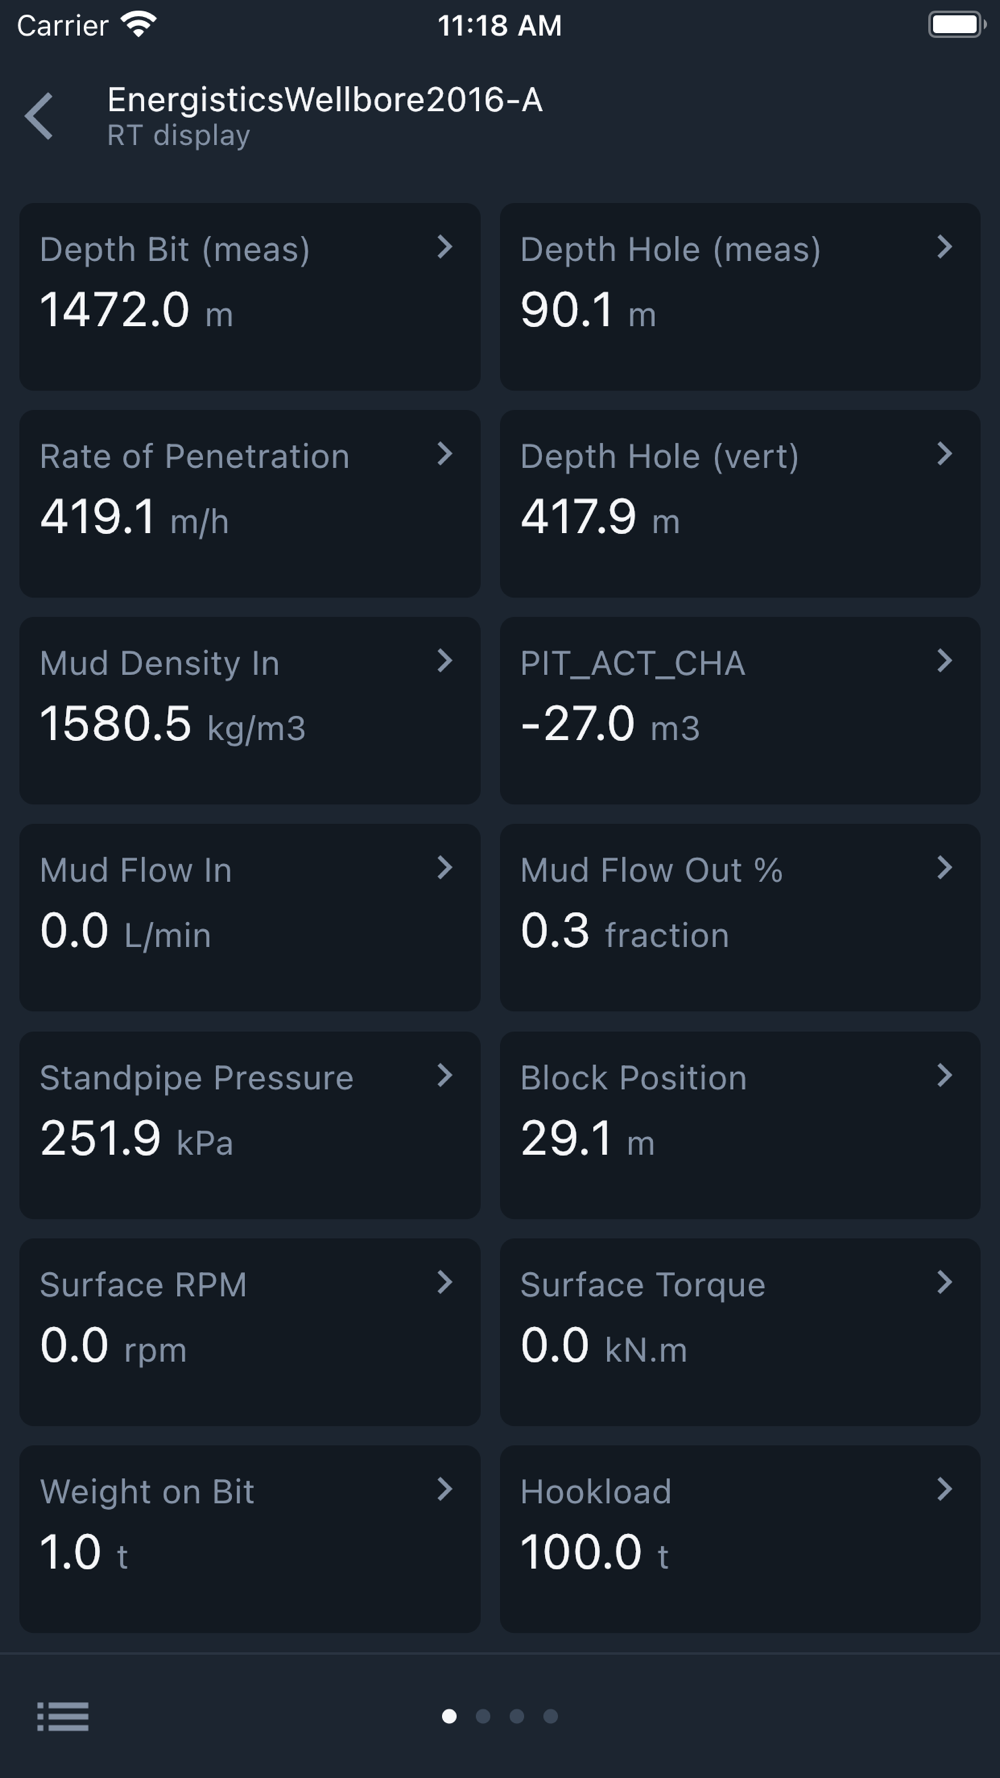The height and width of the screenshot is (1778, 1000).
Task: Expand Depth Hole (meas) chevron
Action: coord(944,247)
